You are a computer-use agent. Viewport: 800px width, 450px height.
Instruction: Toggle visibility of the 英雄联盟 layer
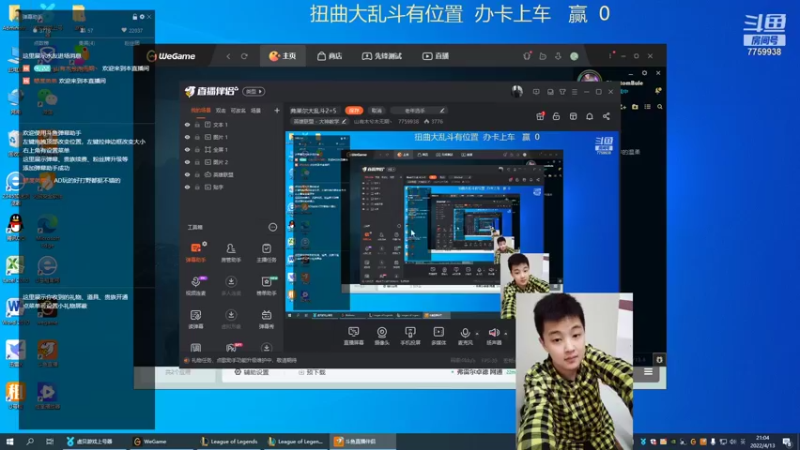point(187,174)
